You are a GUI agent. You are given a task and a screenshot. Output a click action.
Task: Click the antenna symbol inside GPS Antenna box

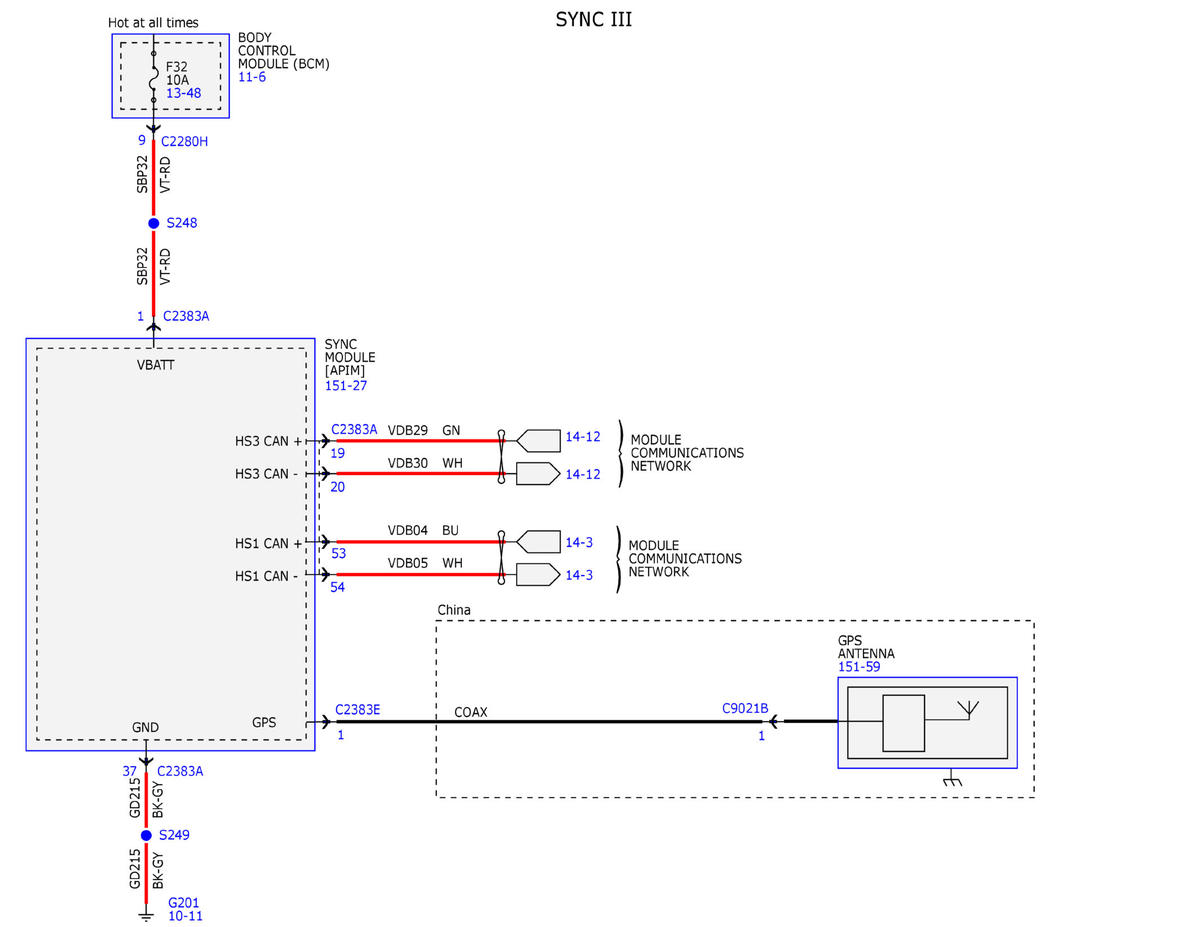(x=967, y=709)
